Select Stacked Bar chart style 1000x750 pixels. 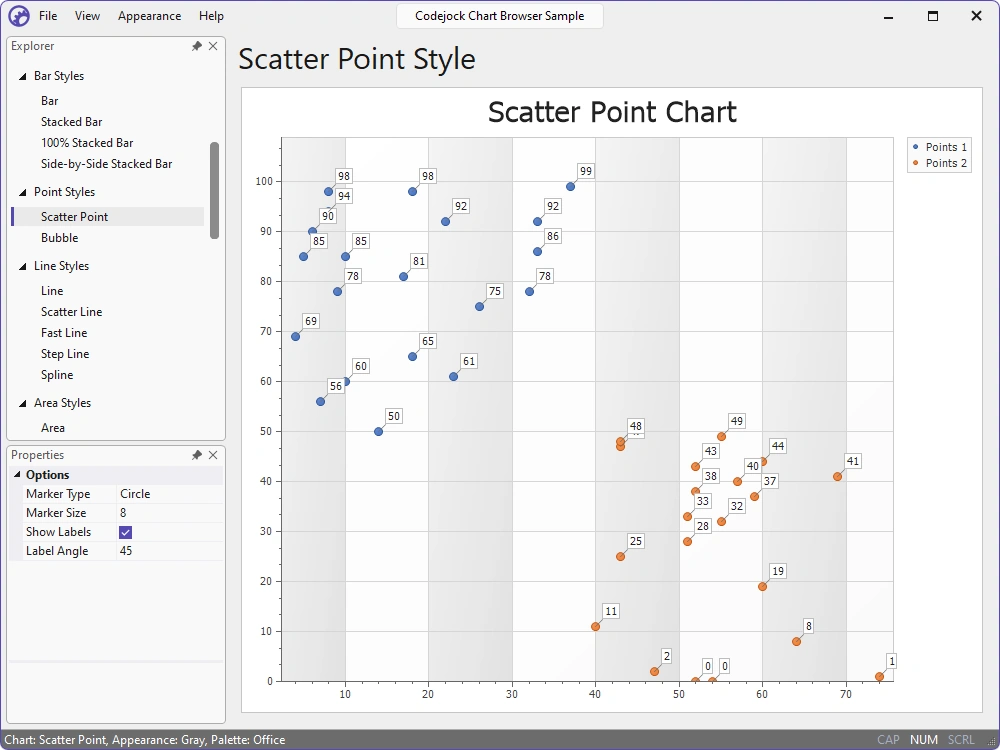click(x=71, y=122)
